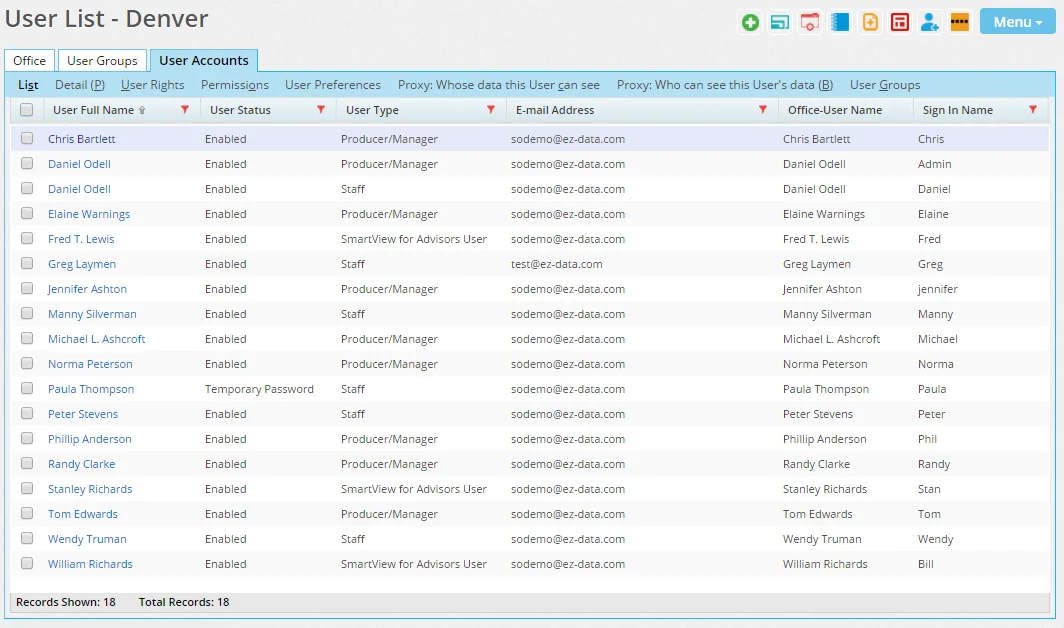
Task: Sort by the E-mail Address column header
Action: pyautogui.click(x=555, y=110)
